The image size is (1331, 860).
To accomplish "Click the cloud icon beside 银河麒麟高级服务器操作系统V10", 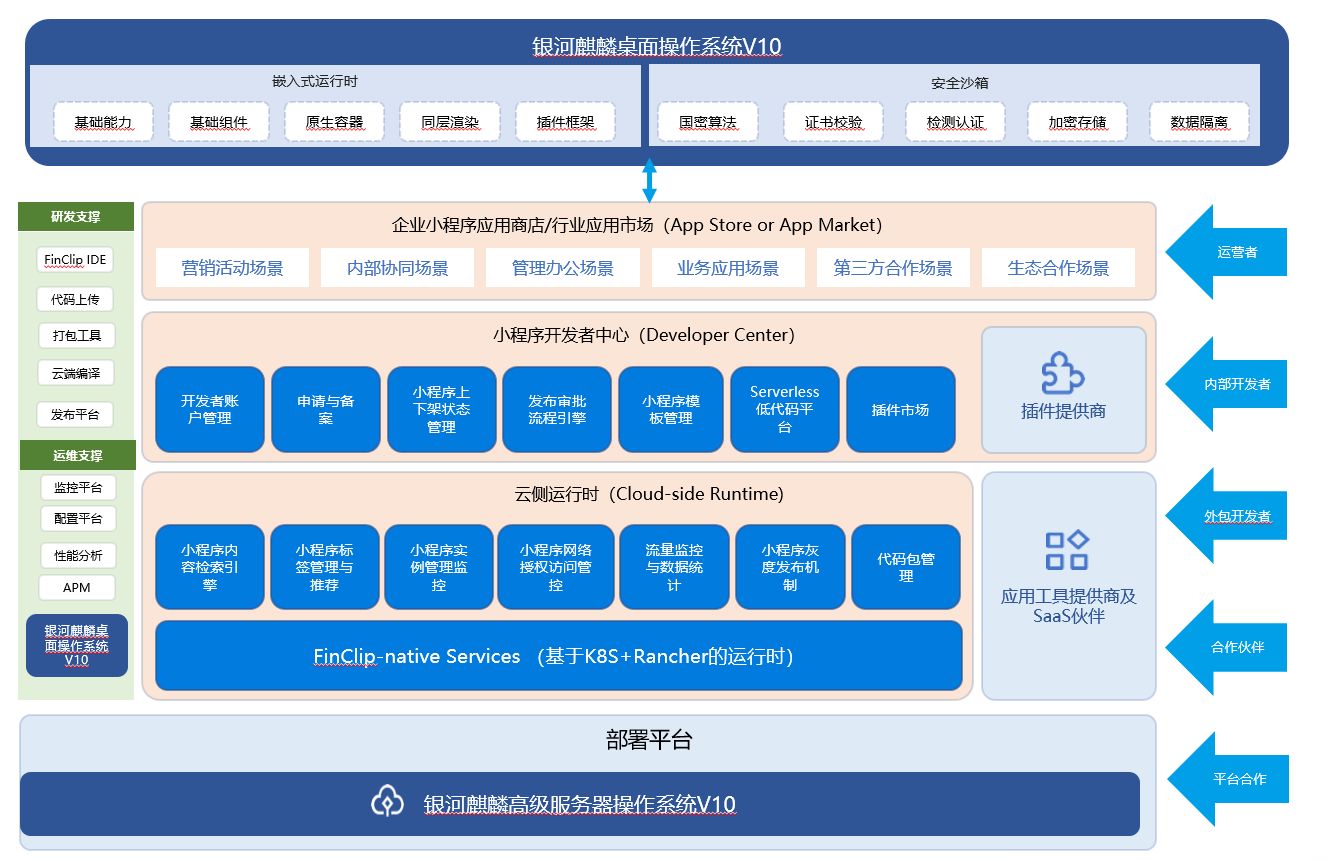I will click(387, 802).
